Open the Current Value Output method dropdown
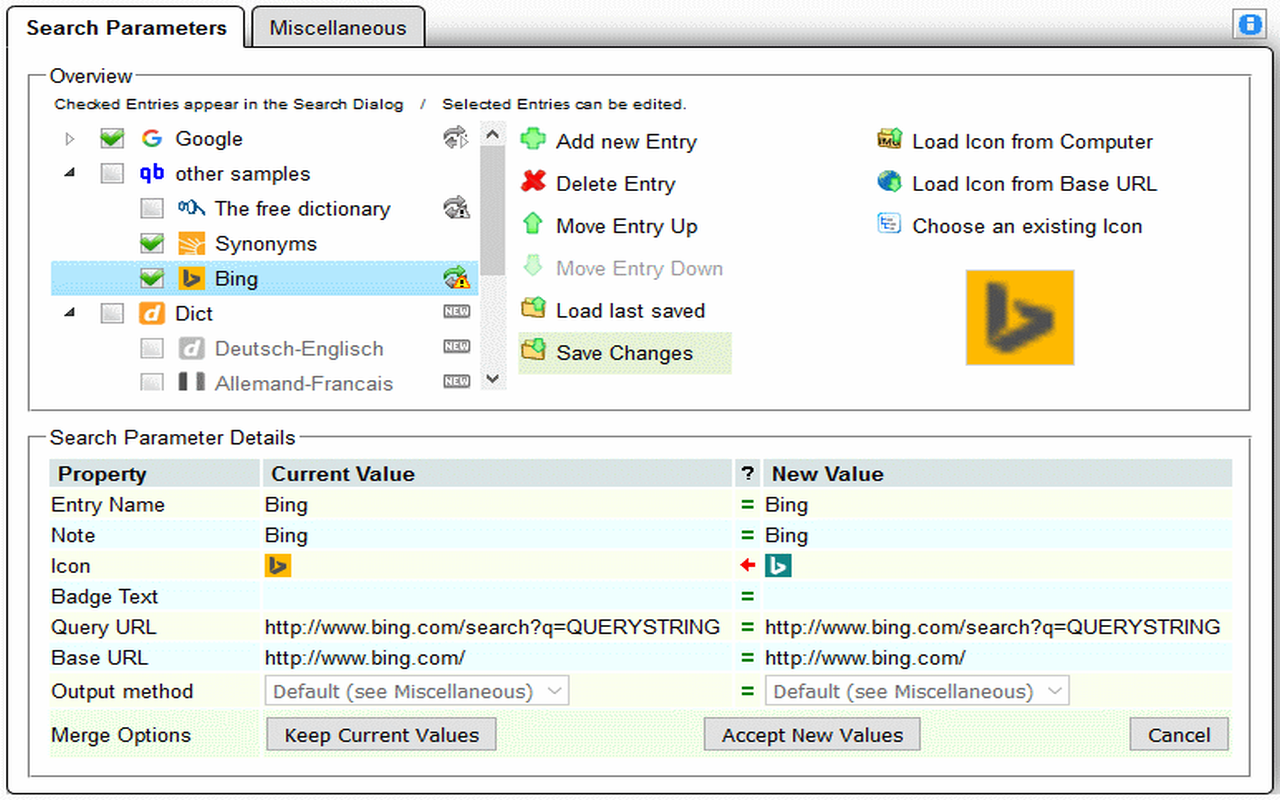Screen dimensions: 1280x800 (x=417, y=691)
